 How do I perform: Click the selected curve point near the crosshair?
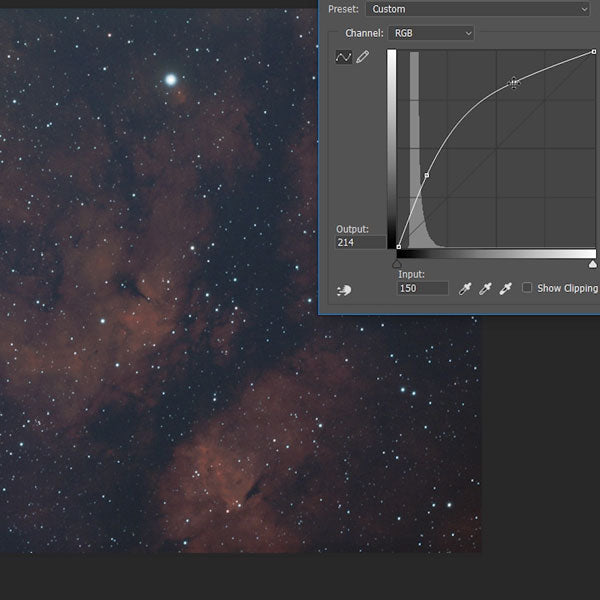pyautogui.click(x=514, y=84)
